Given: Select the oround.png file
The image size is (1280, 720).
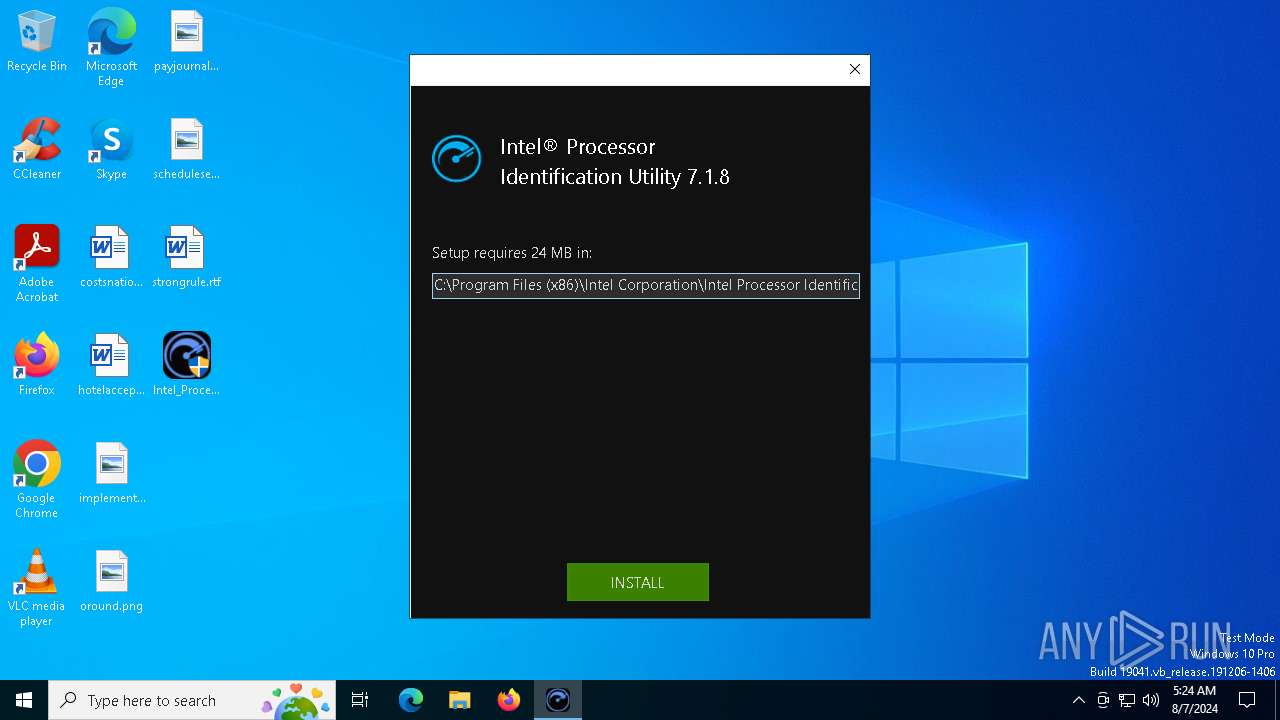Looking at the screenshot, I should (111, 582).
